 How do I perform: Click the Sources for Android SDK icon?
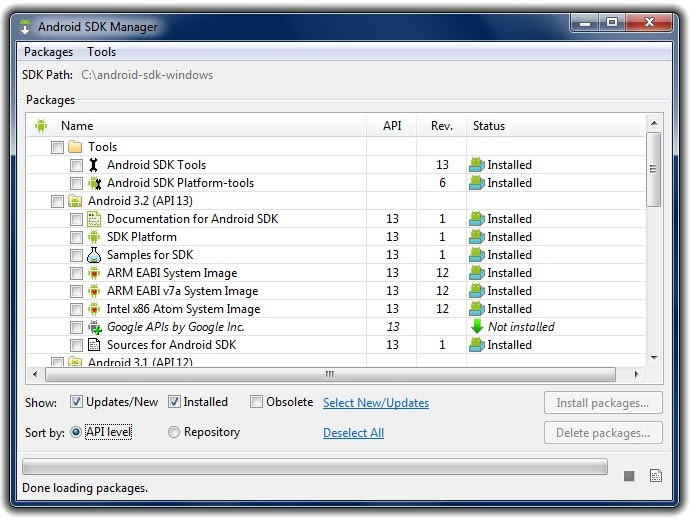click(94, 345)
